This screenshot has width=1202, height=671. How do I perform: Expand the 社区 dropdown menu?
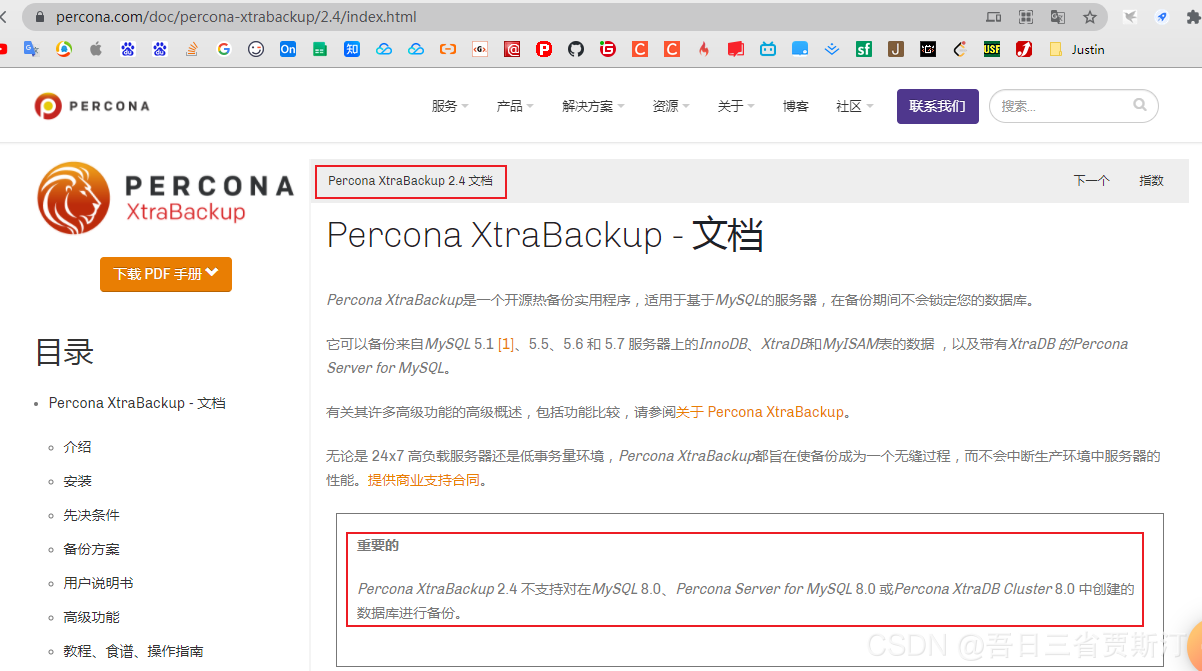(855, 106)
